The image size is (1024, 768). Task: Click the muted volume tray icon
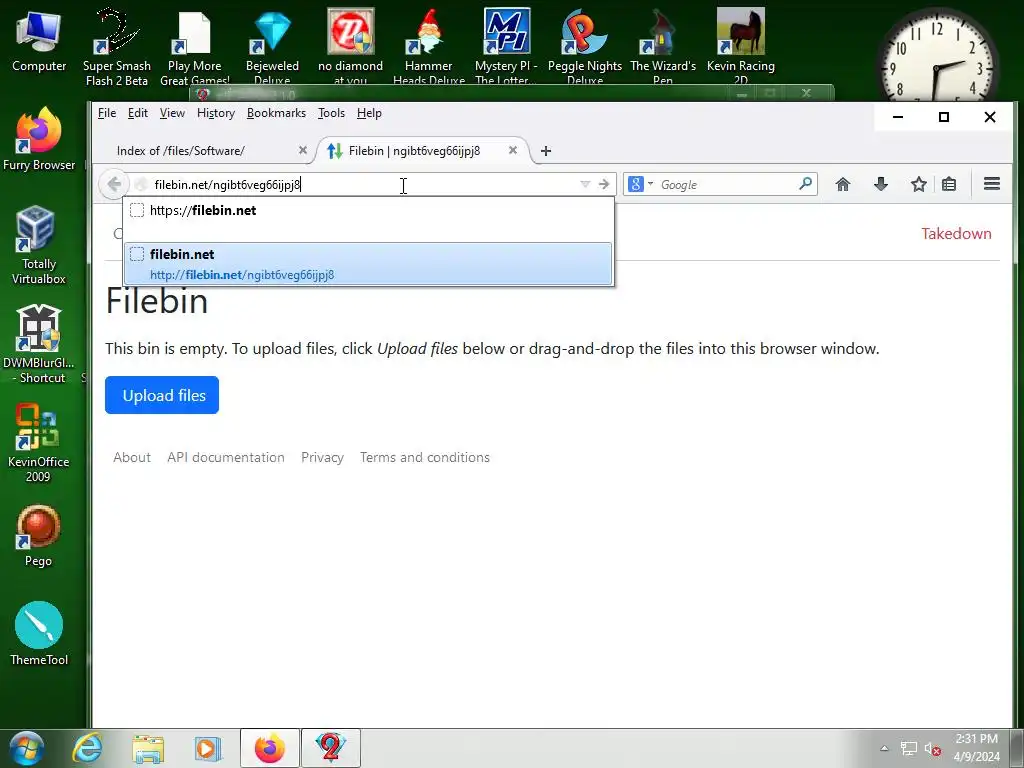click(x=932, y=749)
